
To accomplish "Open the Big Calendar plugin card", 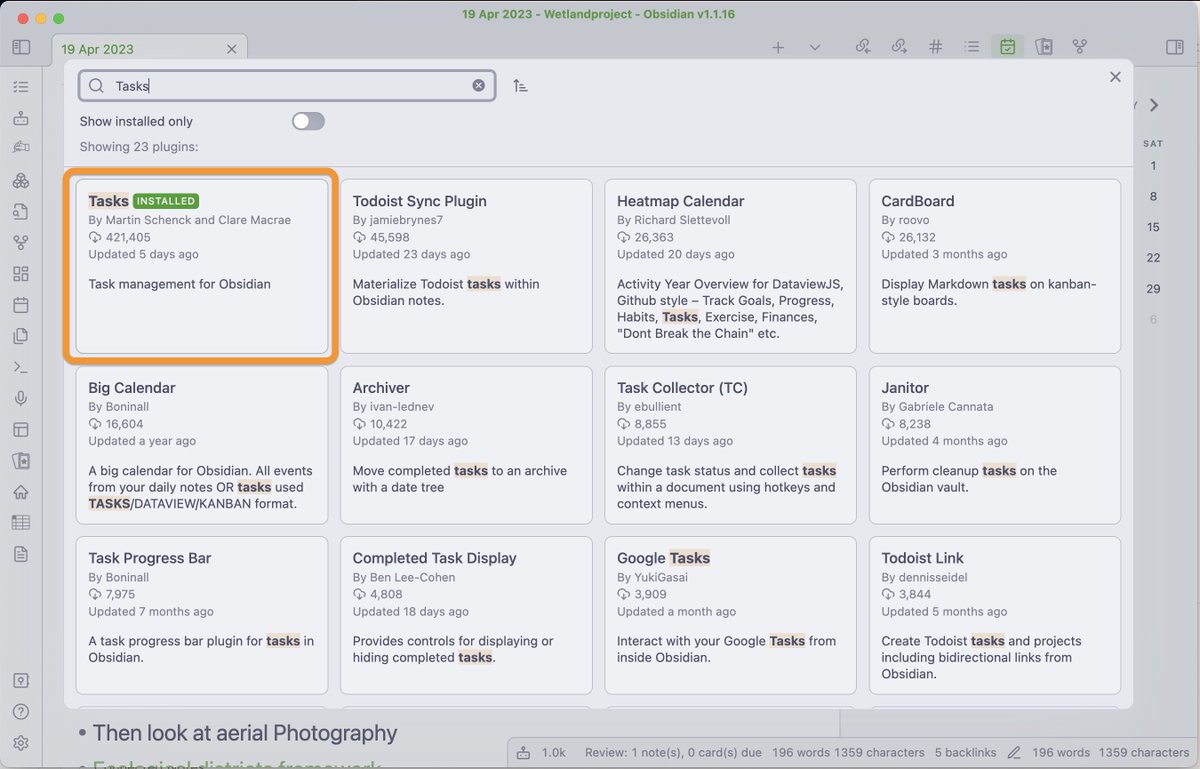I will click(x=202, y=445).
